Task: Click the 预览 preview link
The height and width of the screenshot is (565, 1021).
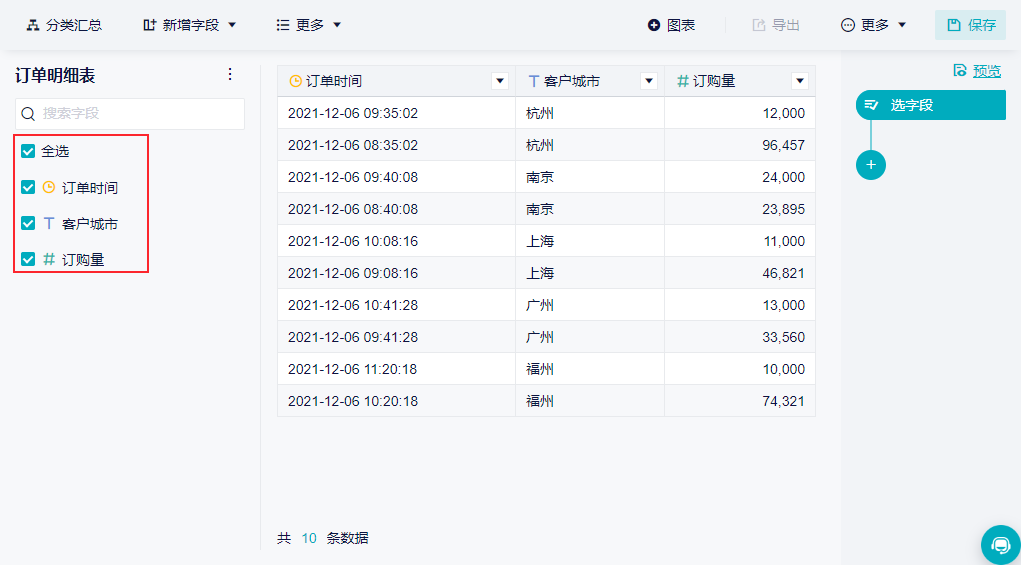Action: tap(985, 70)
